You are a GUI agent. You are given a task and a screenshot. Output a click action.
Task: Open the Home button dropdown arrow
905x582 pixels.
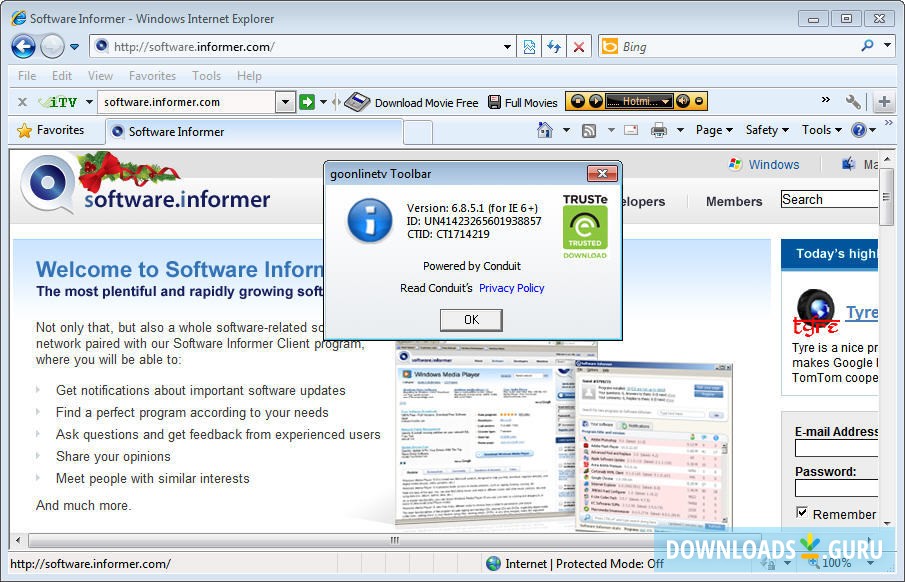tap(566, 130)
